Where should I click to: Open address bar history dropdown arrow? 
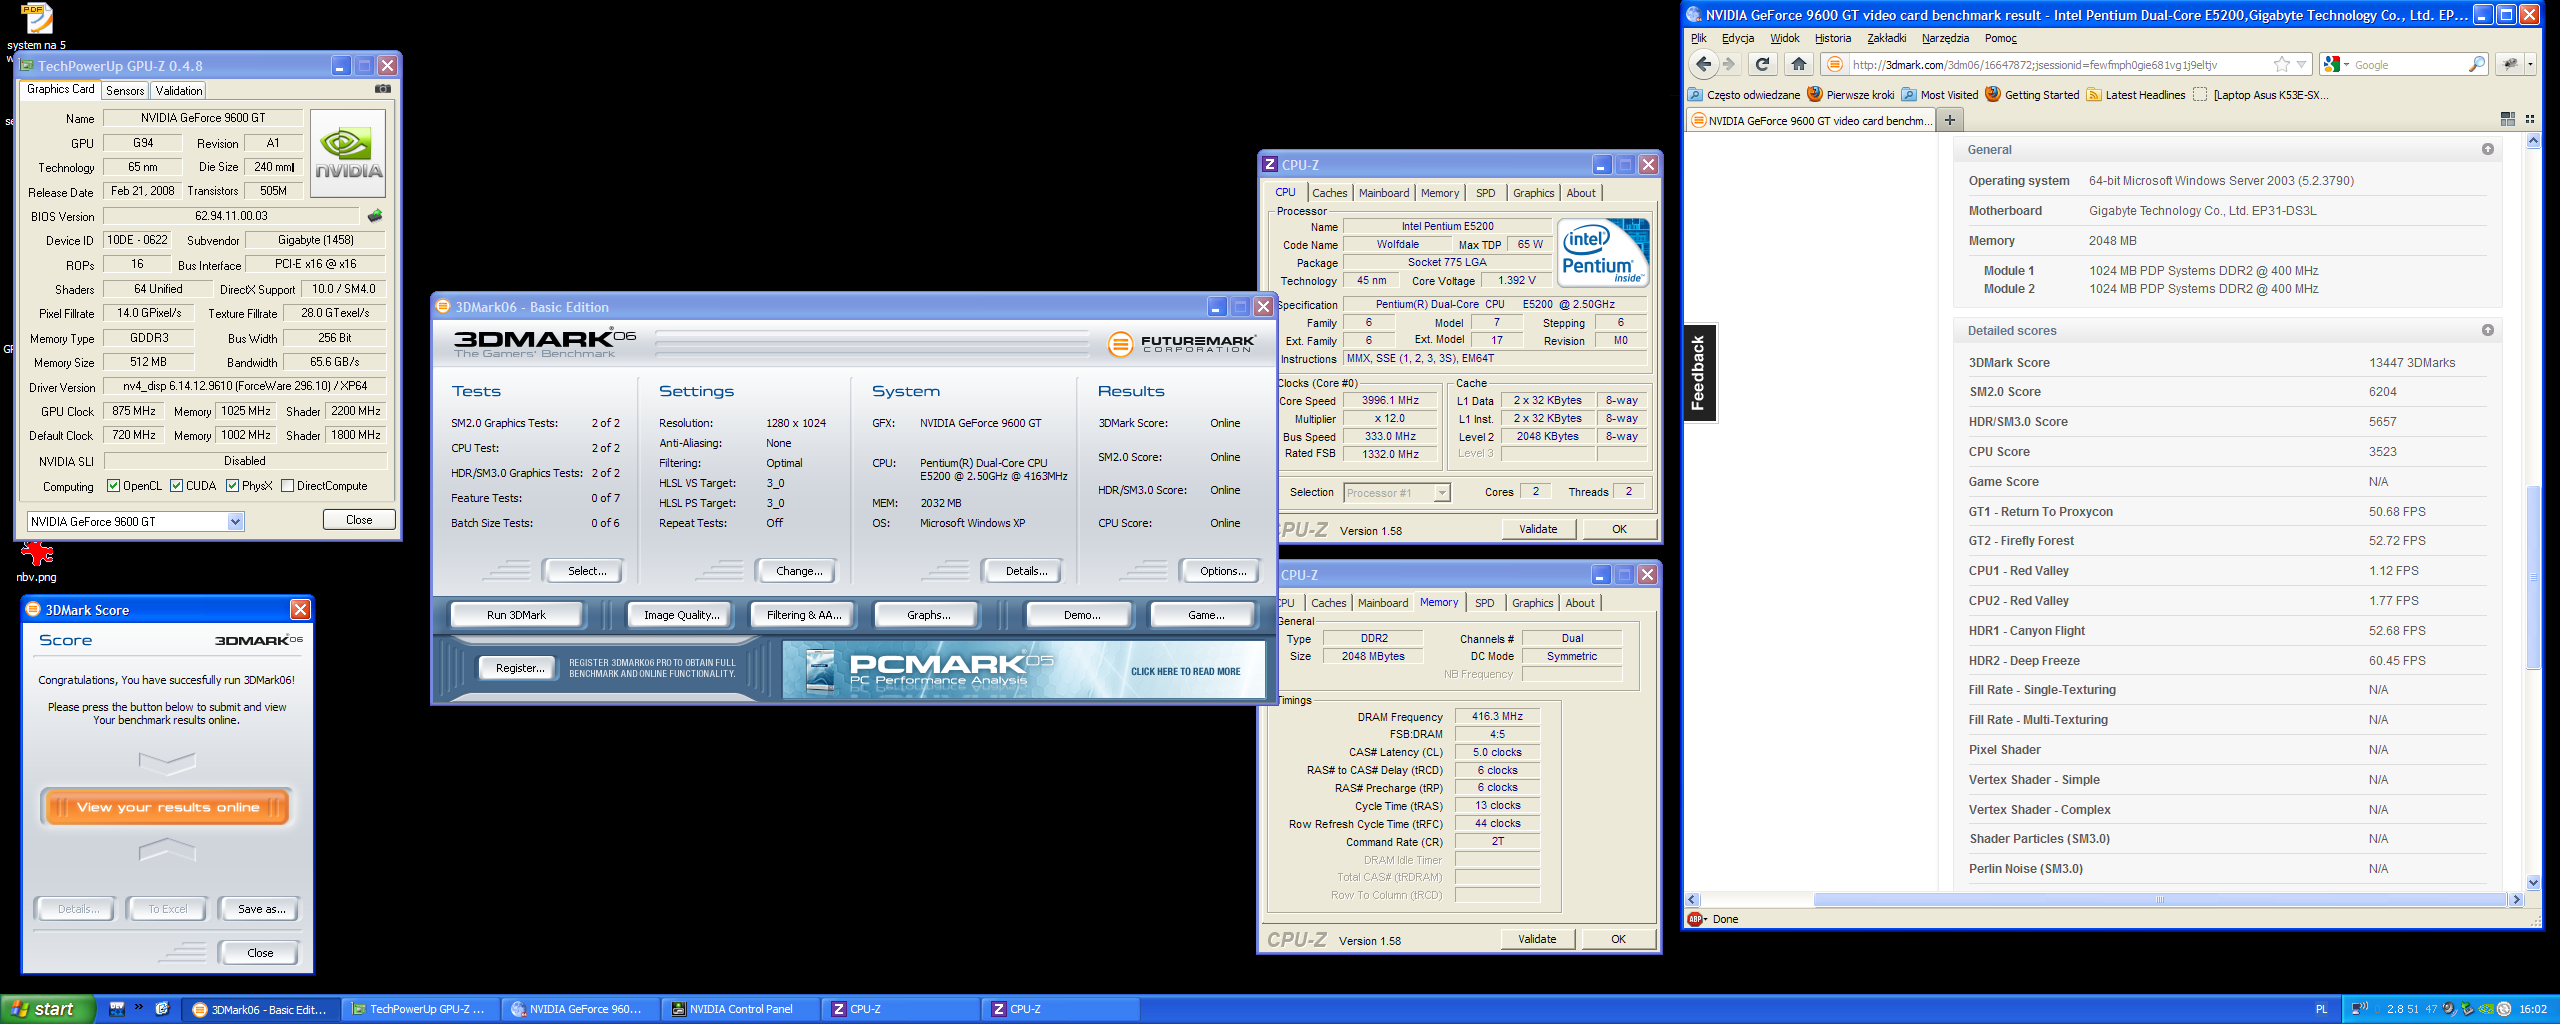click(x=2301, y=64)
